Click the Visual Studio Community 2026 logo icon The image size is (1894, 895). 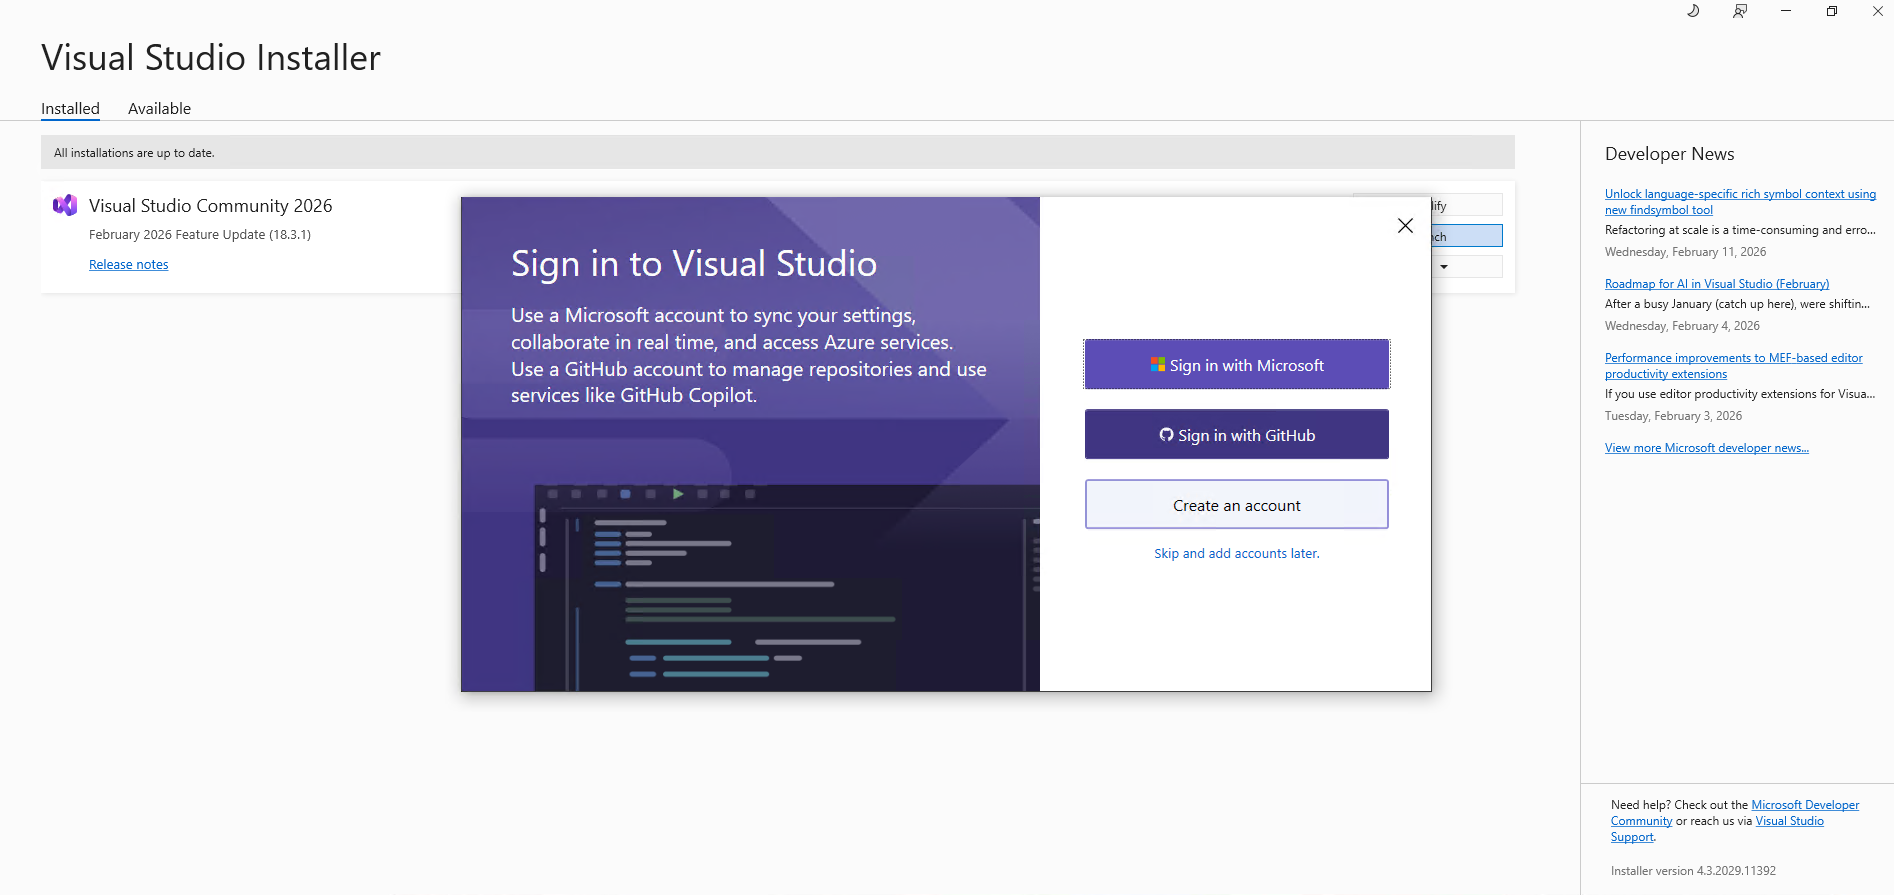pos(65,205)
